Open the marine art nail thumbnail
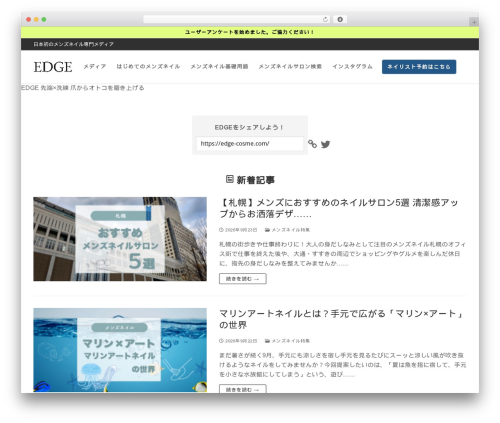The height and width of the screenshot is (423, 500). [x=120, y=350]
